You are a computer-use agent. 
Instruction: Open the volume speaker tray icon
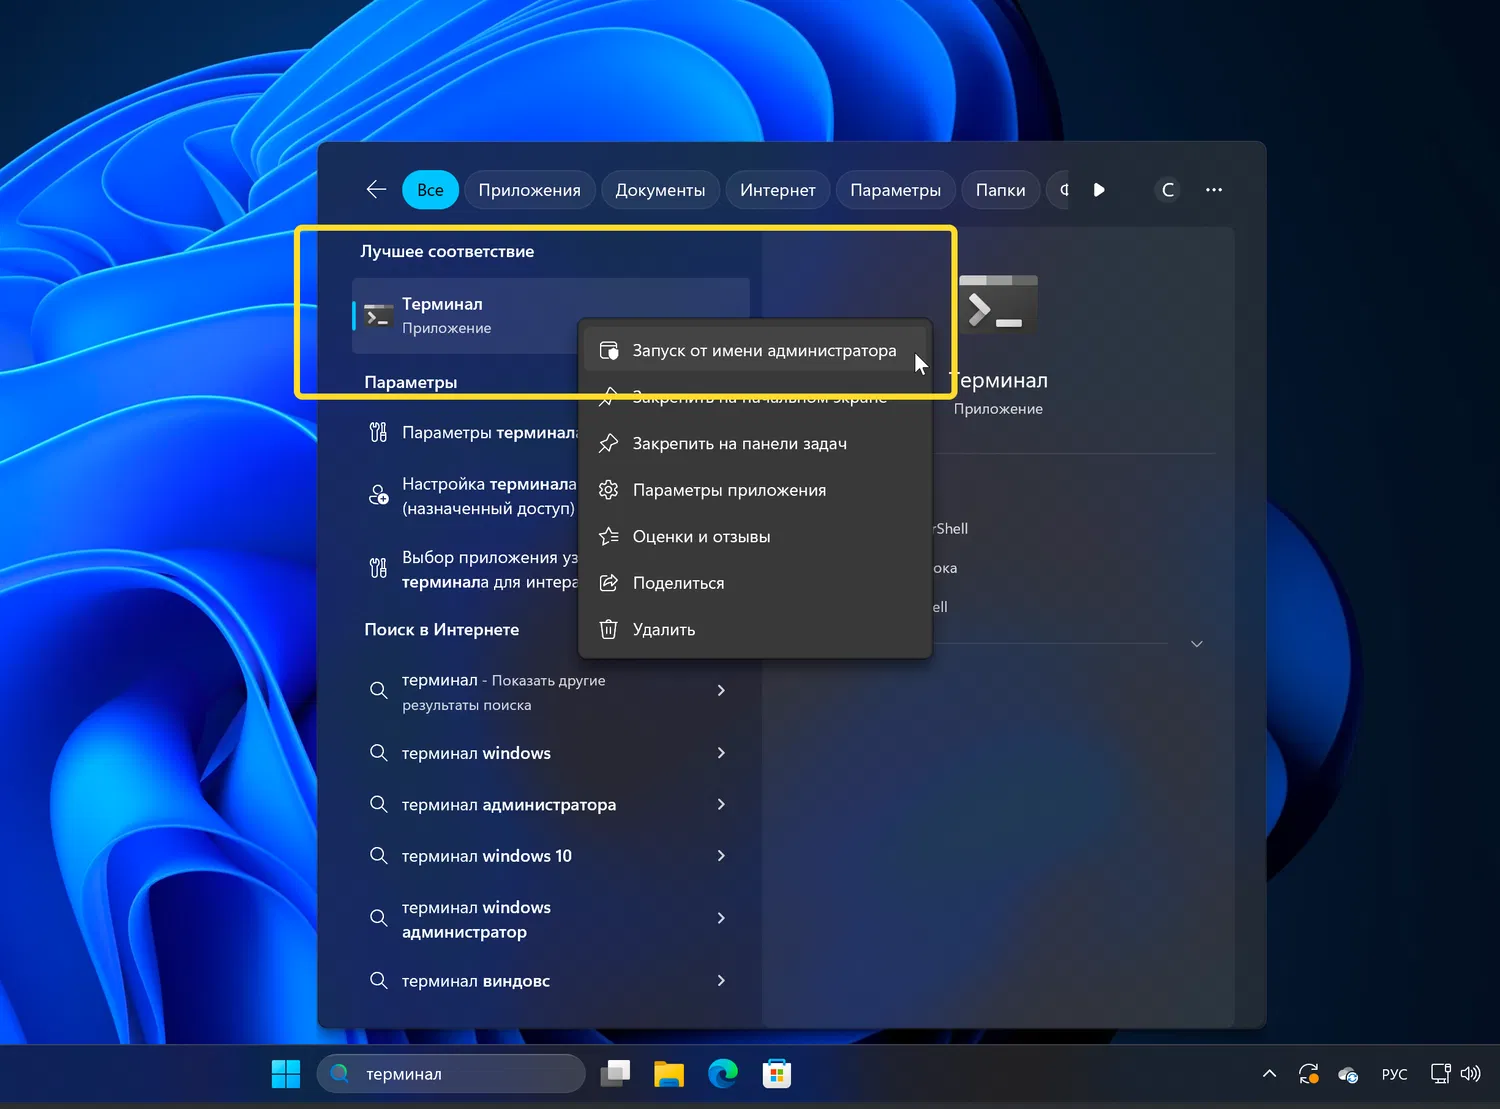(x=1470, y=1074)
